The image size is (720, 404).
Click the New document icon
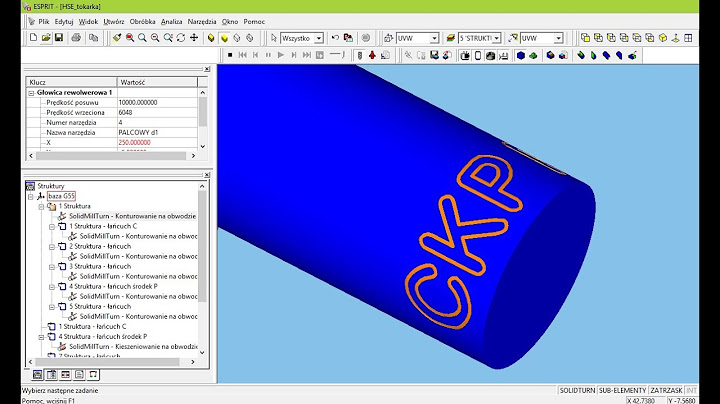pyautogui.click(x=33, y=38)
